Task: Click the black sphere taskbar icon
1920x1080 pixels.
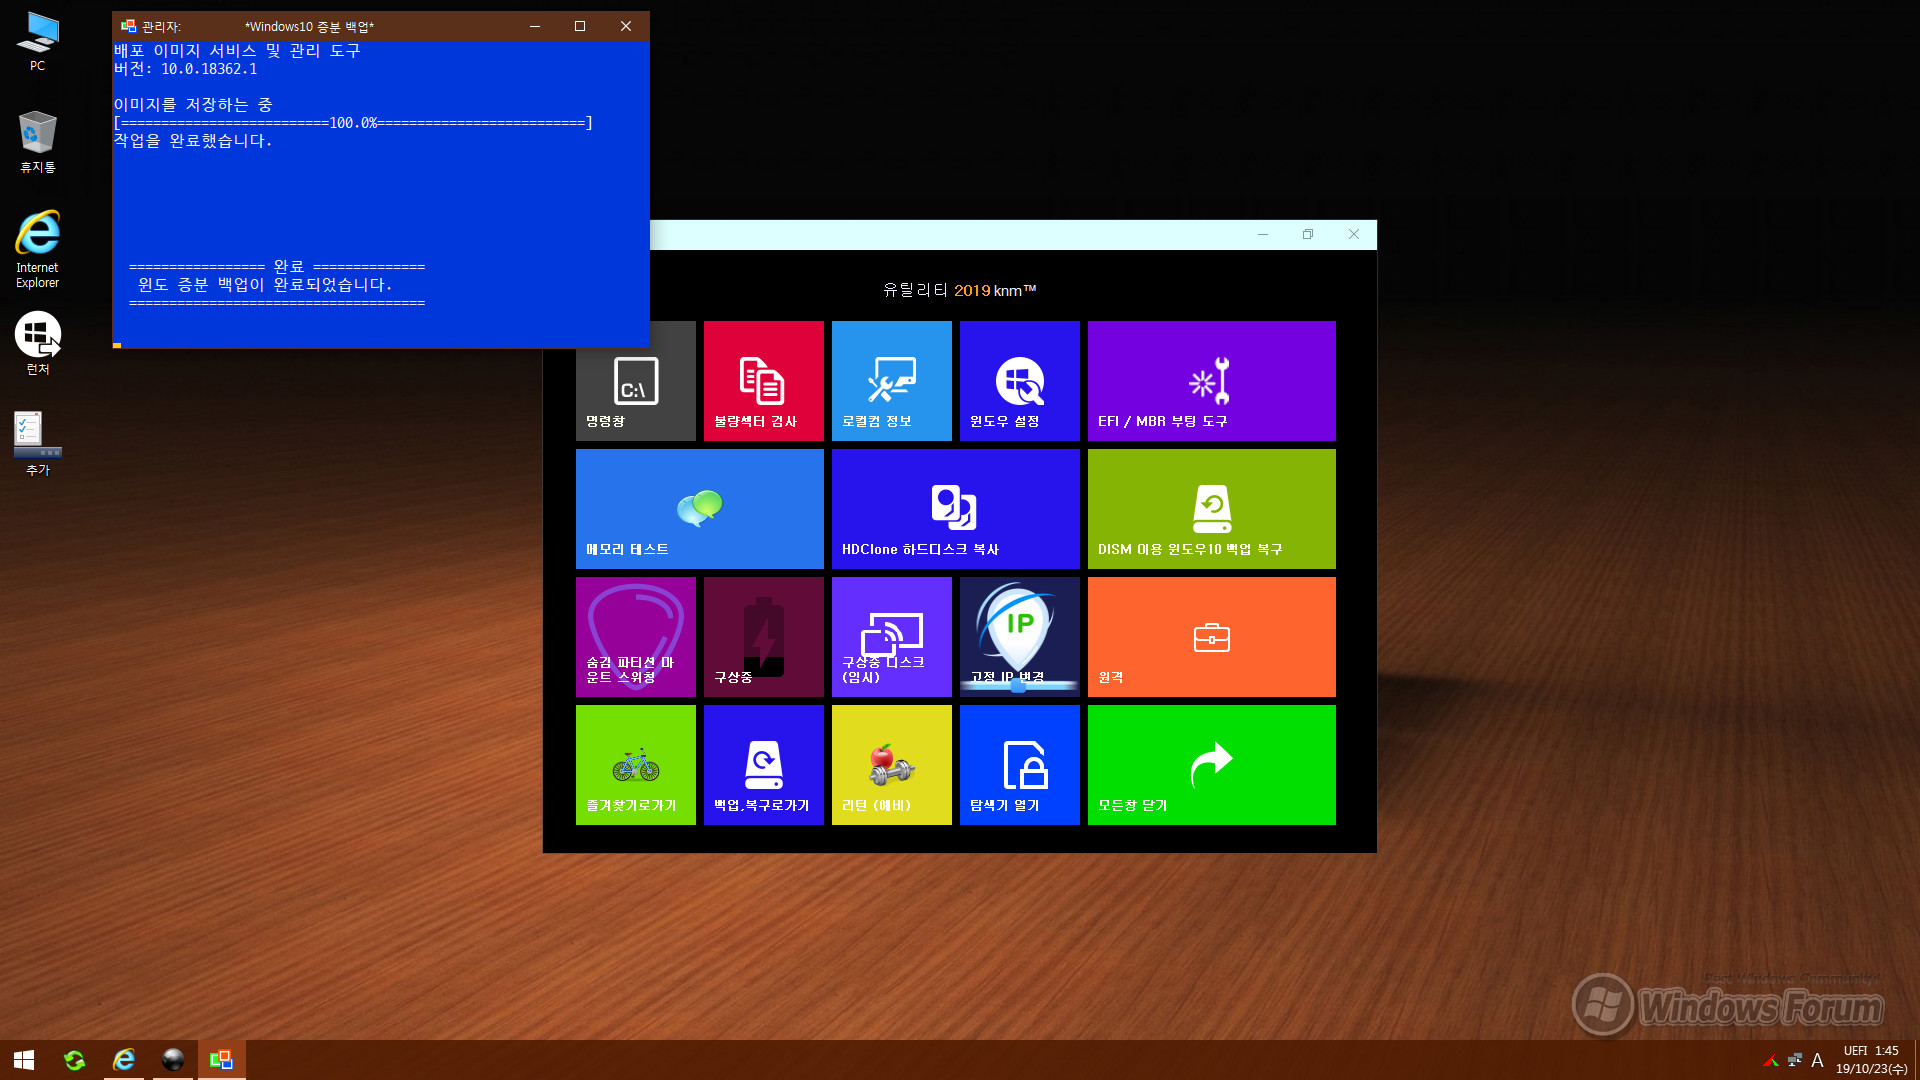Action: coord(173,1060)
